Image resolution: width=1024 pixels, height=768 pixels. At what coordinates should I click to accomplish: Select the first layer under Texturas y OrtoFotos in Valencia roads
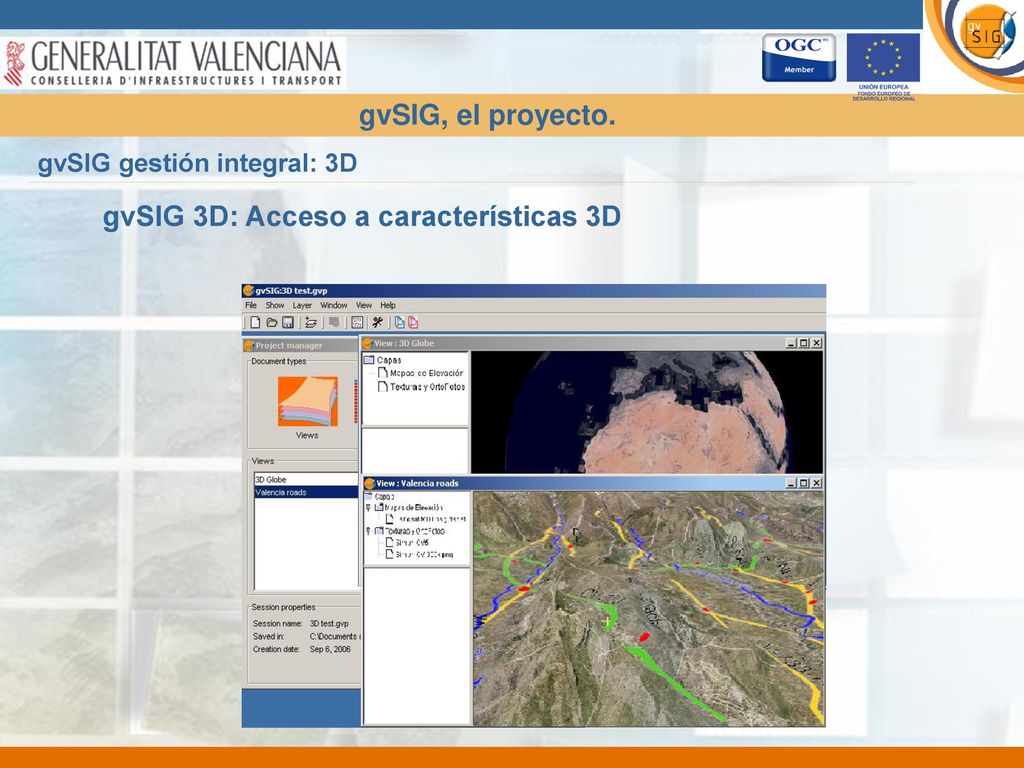click(x=412, y=543)
